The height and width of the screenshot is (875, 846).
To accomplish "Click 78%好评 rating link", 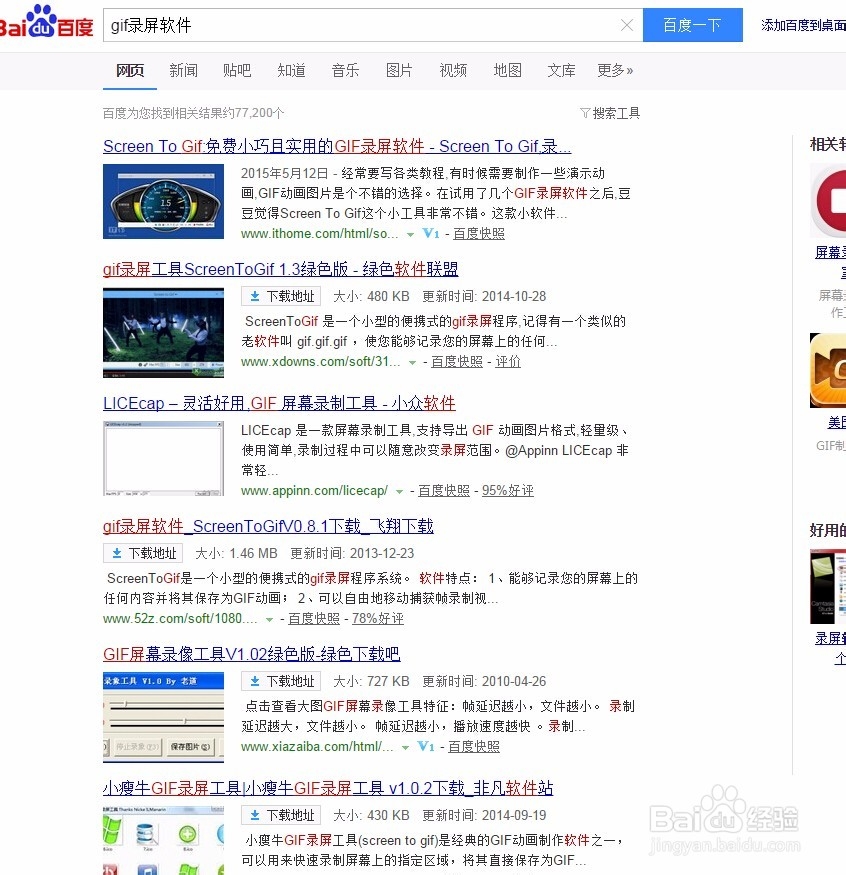I will [378, 618].
